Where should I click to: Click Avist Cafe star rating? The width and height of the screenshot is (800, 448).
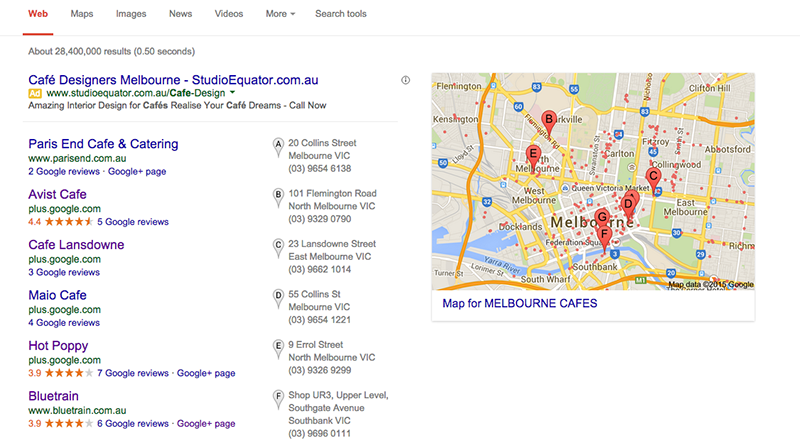pyautogui.click(x=68, y=222)
